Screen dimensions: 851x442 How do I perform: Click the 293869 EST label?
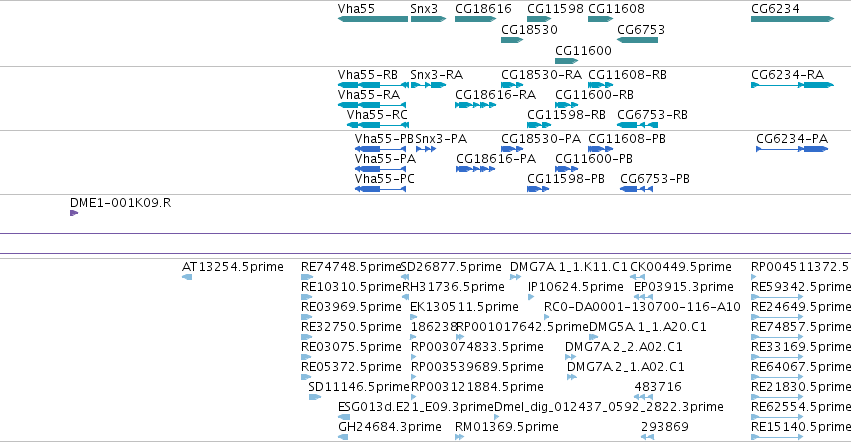pos(665,427)
